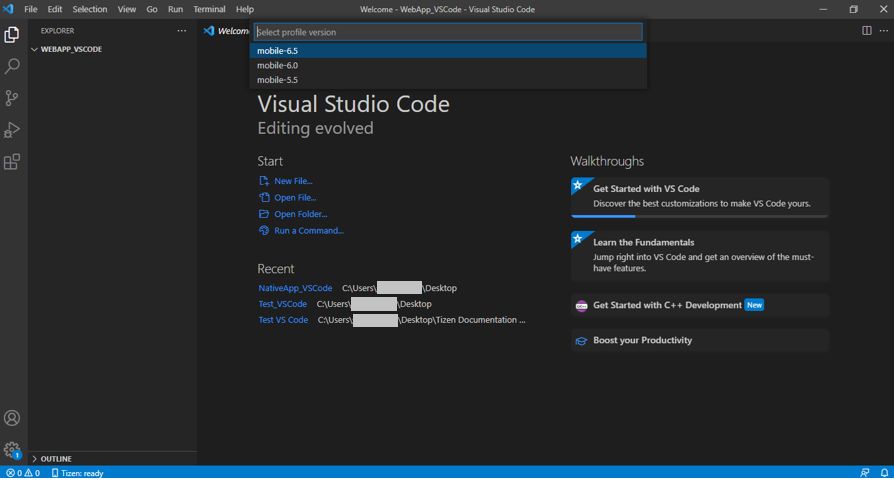This screenshot has height=480, width=894.
Task: Expand the OUTLINE section
Action: point(55,459)
